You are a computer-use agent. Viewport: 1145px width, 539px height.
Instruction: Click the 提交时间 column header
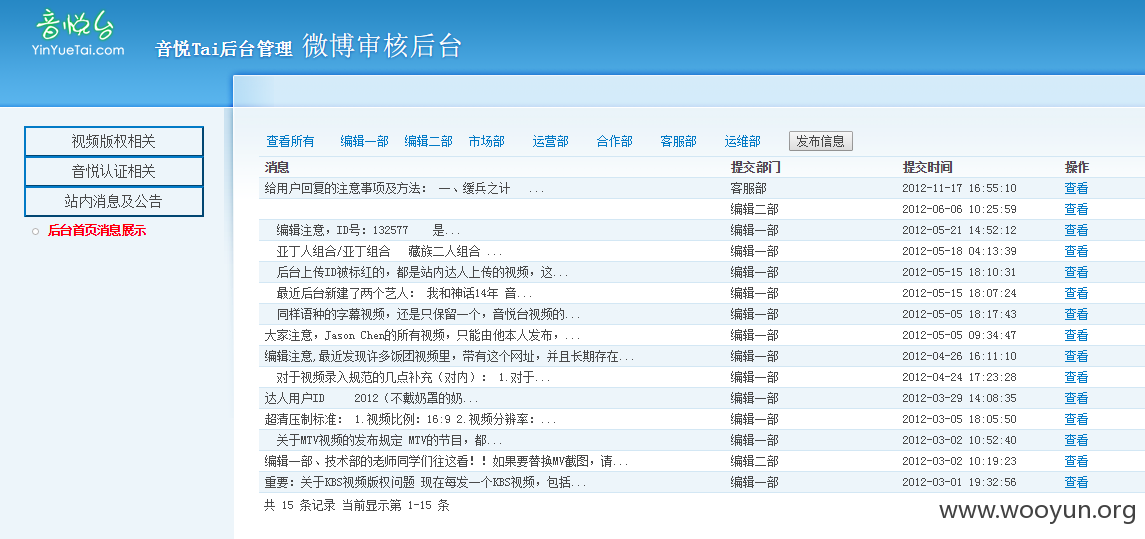[x=927, y=167]
